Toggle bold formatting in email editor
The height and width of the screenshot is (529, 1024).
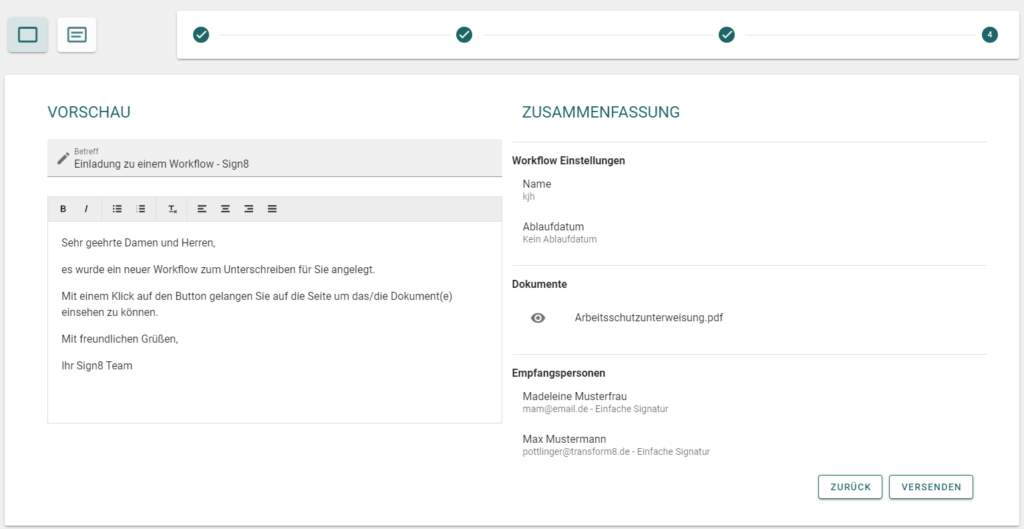click(63, 209)
